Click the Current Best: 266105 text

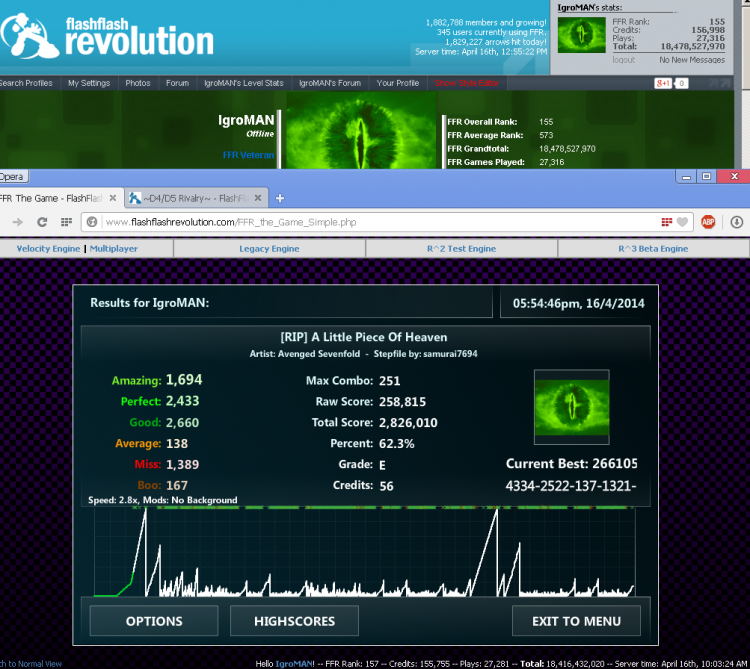(x=572, y=463)
